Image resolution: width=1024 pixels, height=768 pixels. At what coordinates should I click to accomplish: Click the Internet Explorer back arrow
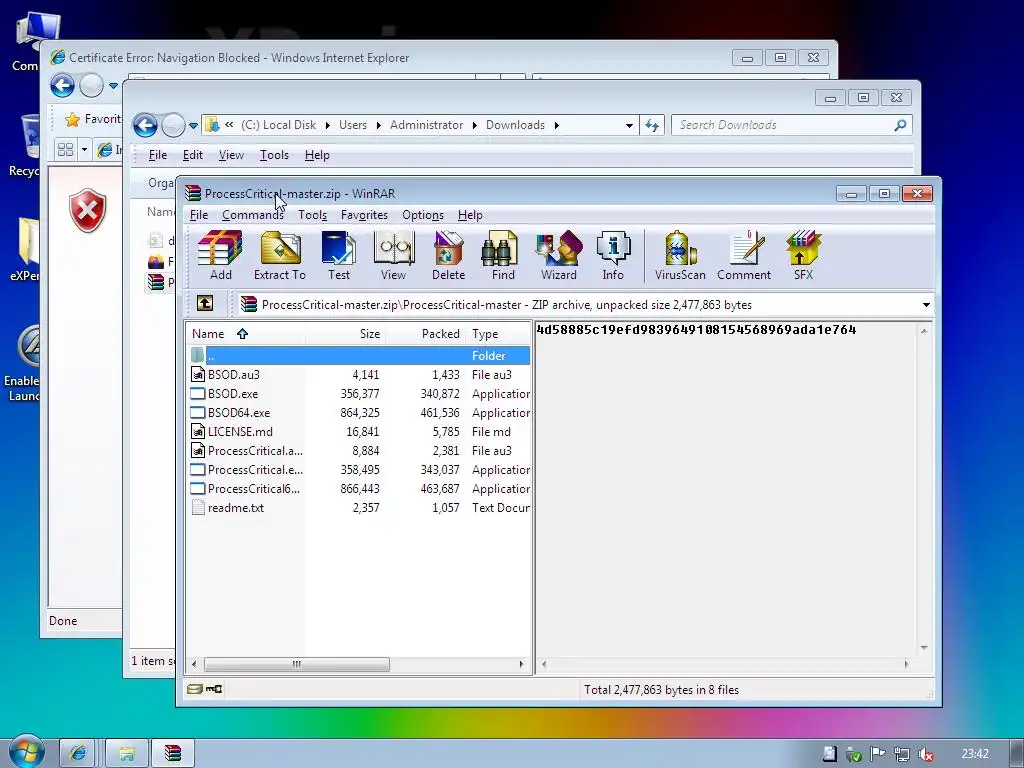point(63,86)
